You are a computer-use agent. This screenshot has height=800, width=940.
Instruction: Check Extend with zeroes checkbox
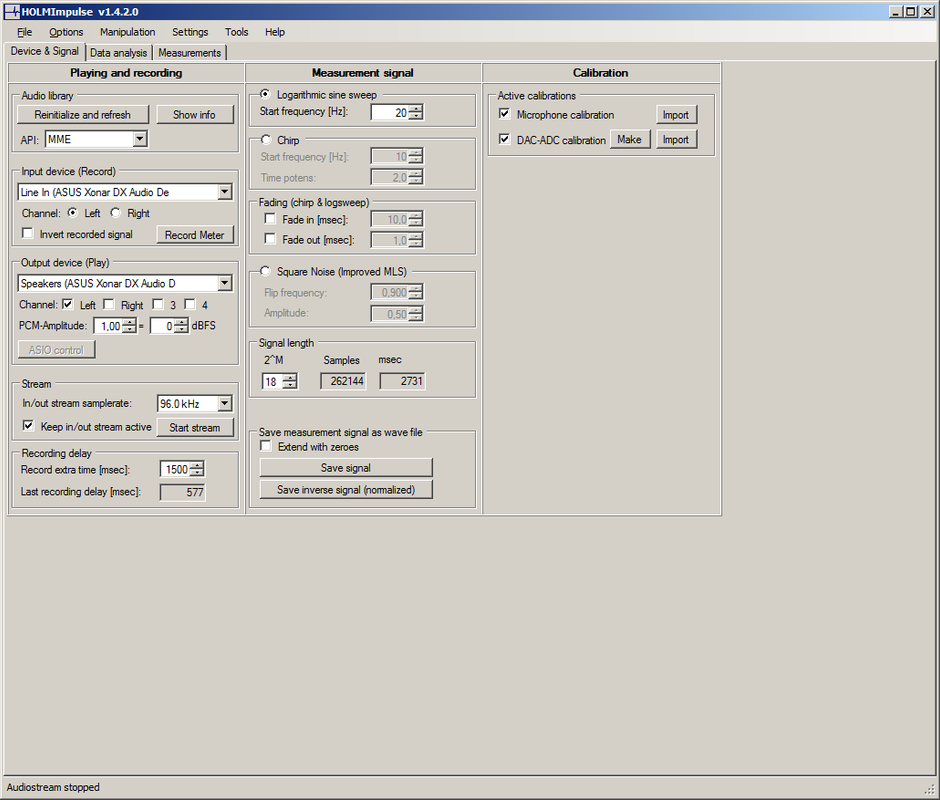(266, 446)
